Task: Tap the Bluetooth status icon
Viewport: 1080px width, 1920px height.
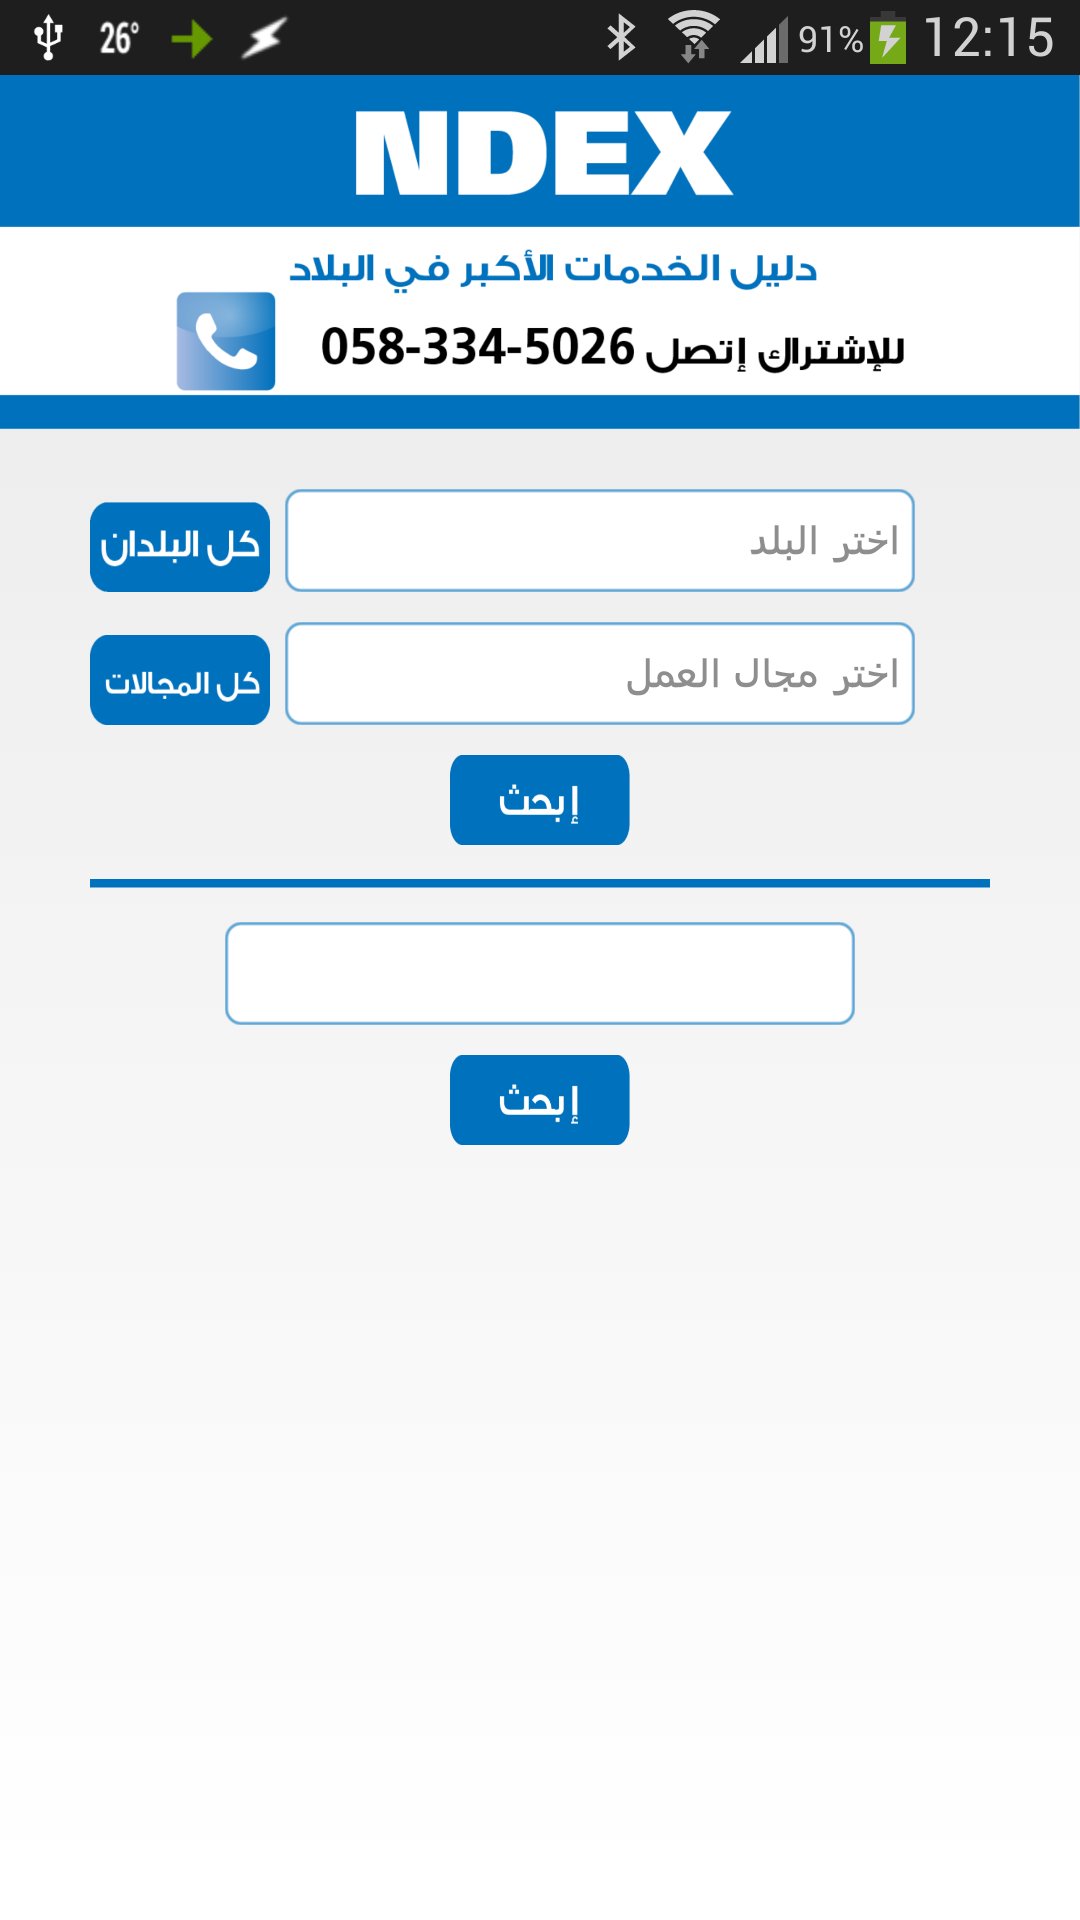Action: pos(621,38)
